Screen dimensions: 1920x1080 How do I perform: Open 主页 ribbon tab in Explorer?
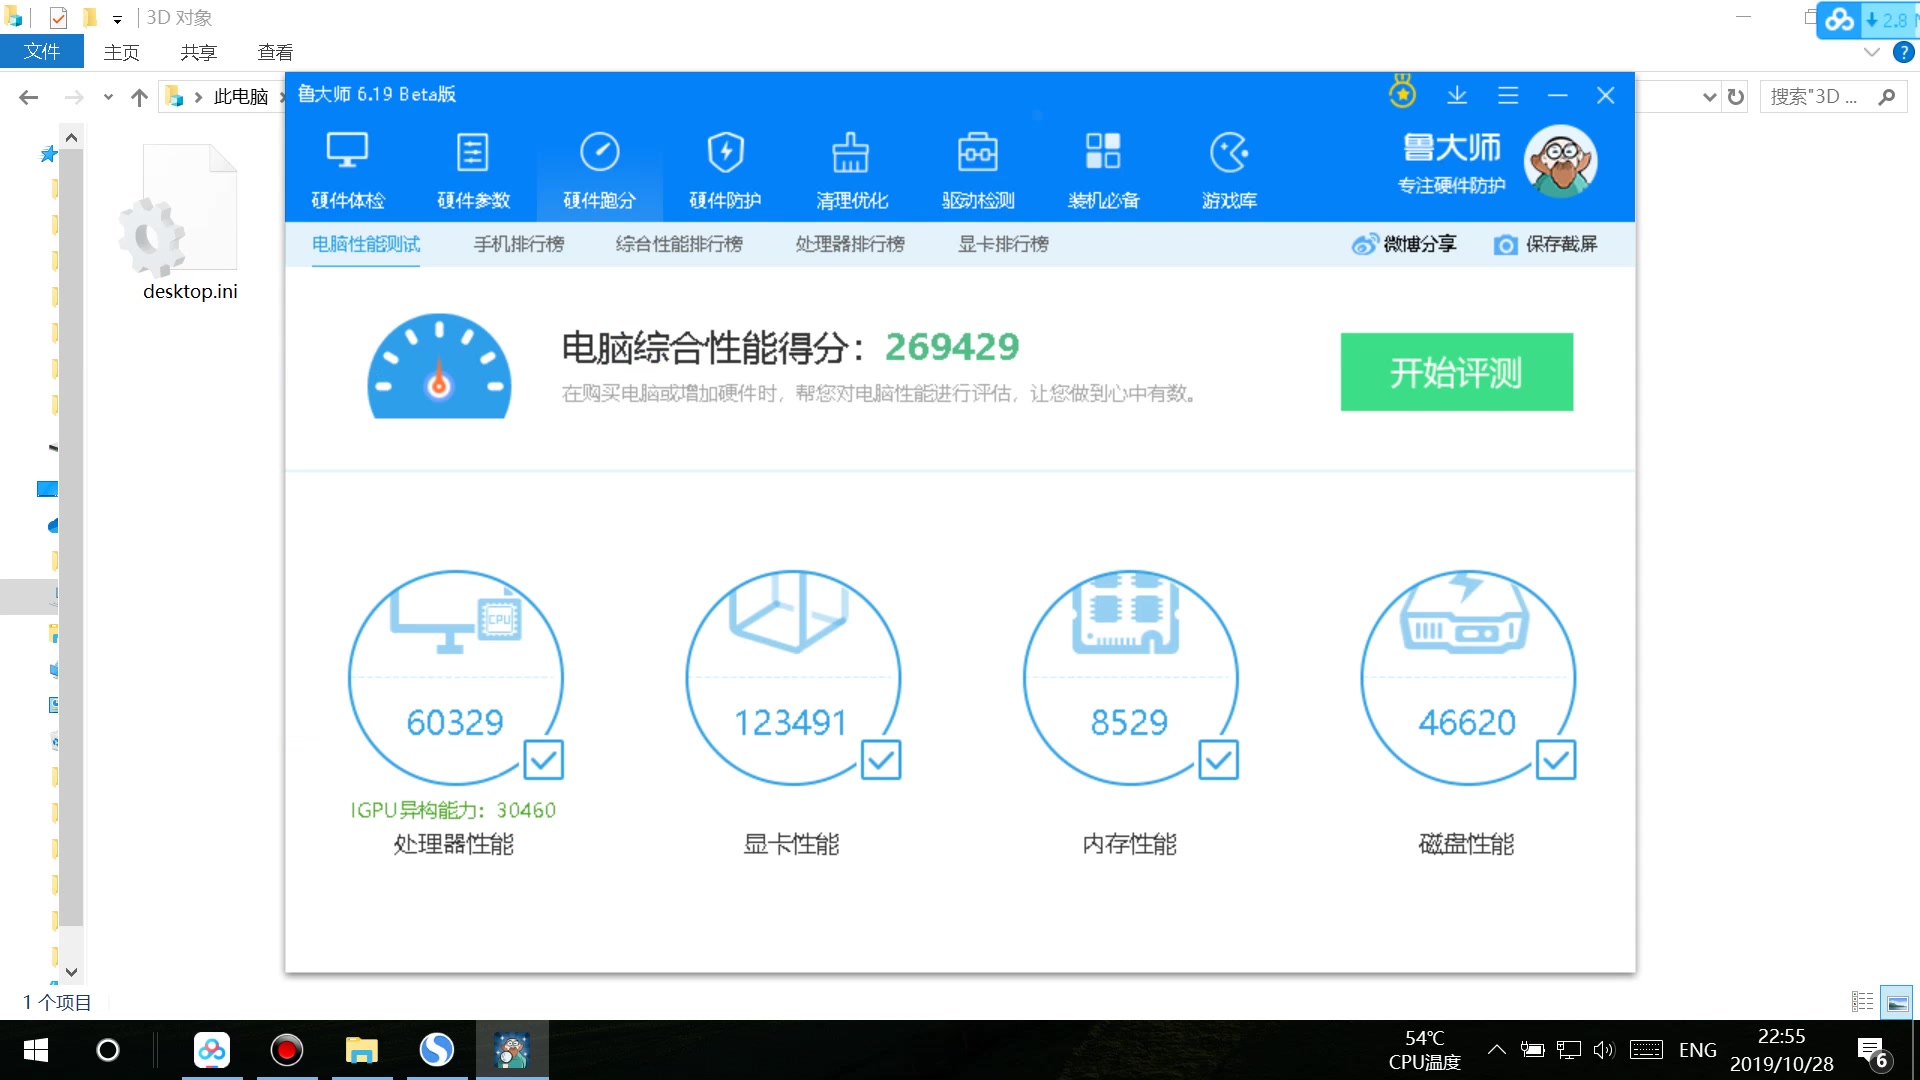[121, 52]
